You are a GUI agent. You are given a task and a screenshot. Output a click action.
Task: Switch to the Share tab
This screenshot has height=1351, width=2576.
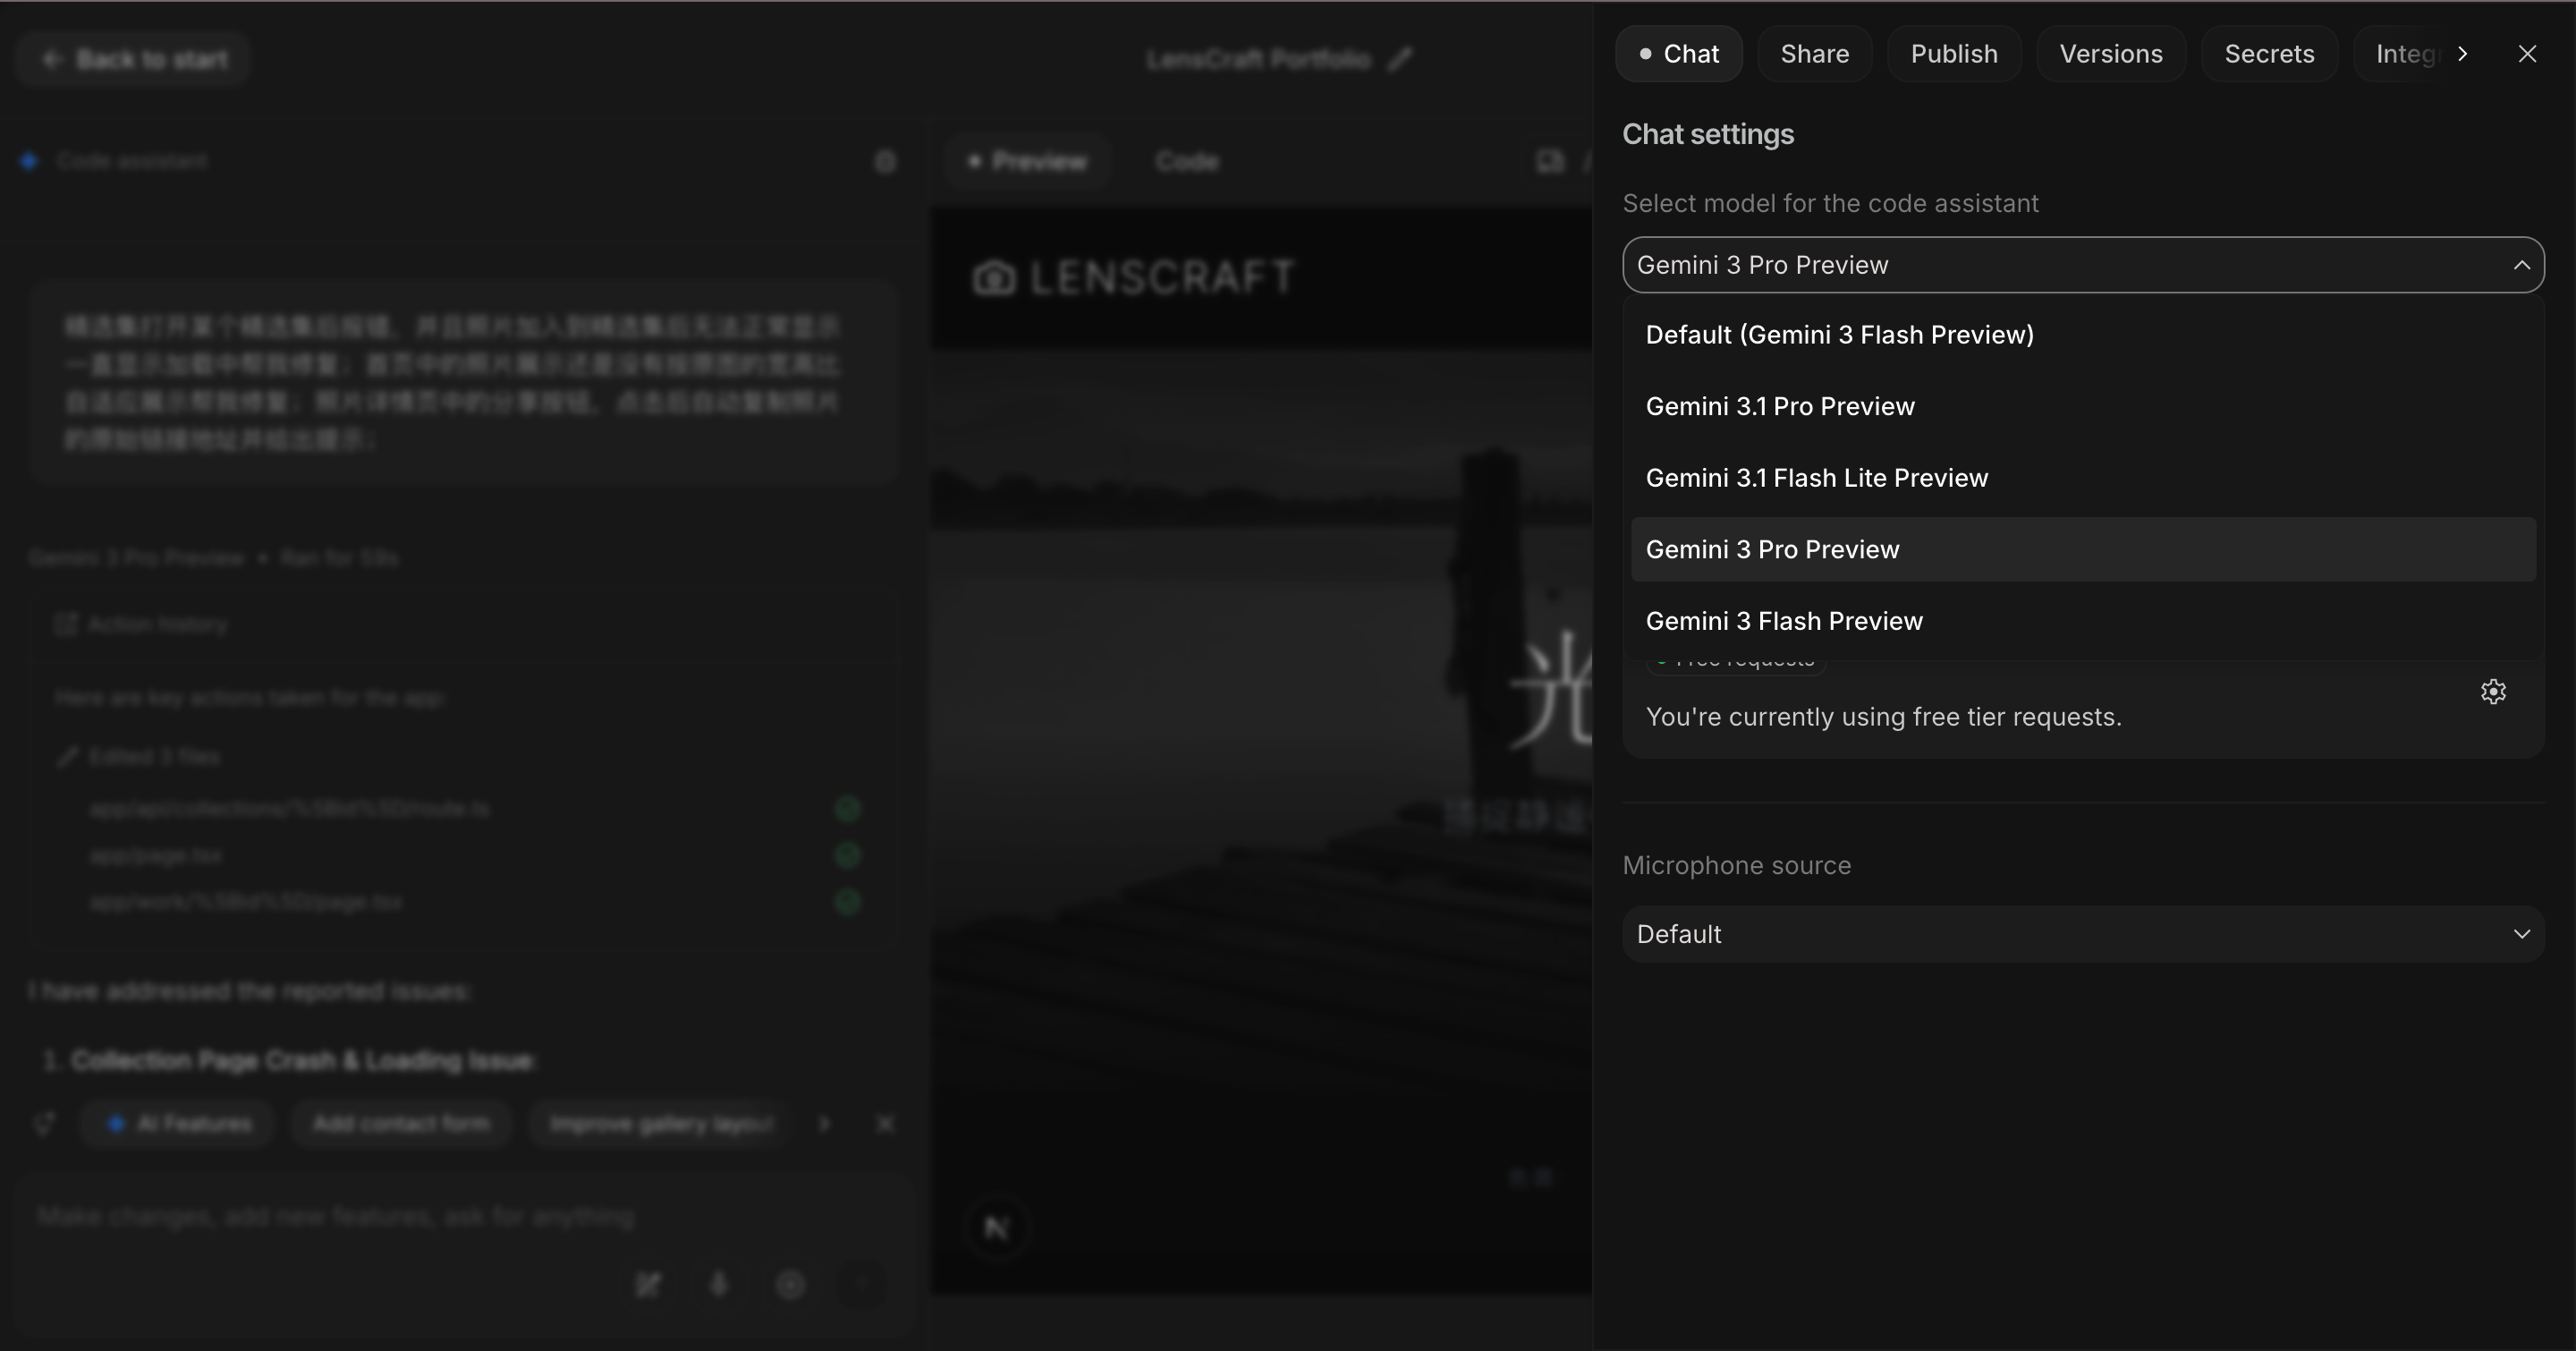coord(1814,54)
